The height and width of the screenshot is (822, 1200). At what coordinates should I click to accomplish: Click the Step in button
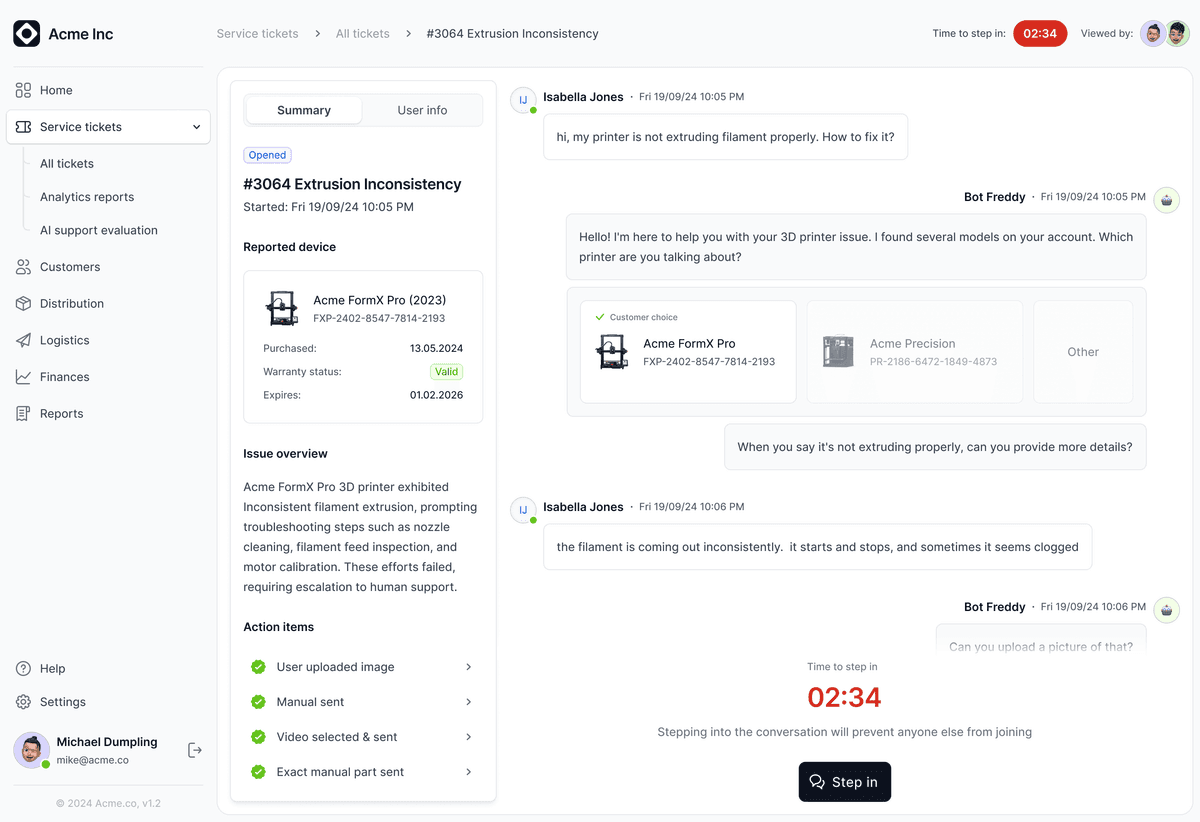tap(845, 782)
